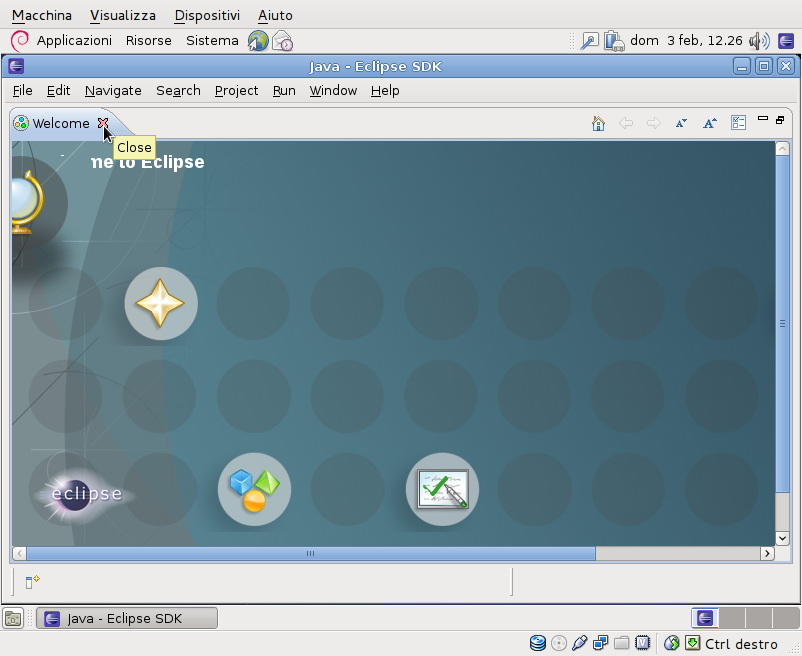Switch to the first workspace

[x=705, y=618]
